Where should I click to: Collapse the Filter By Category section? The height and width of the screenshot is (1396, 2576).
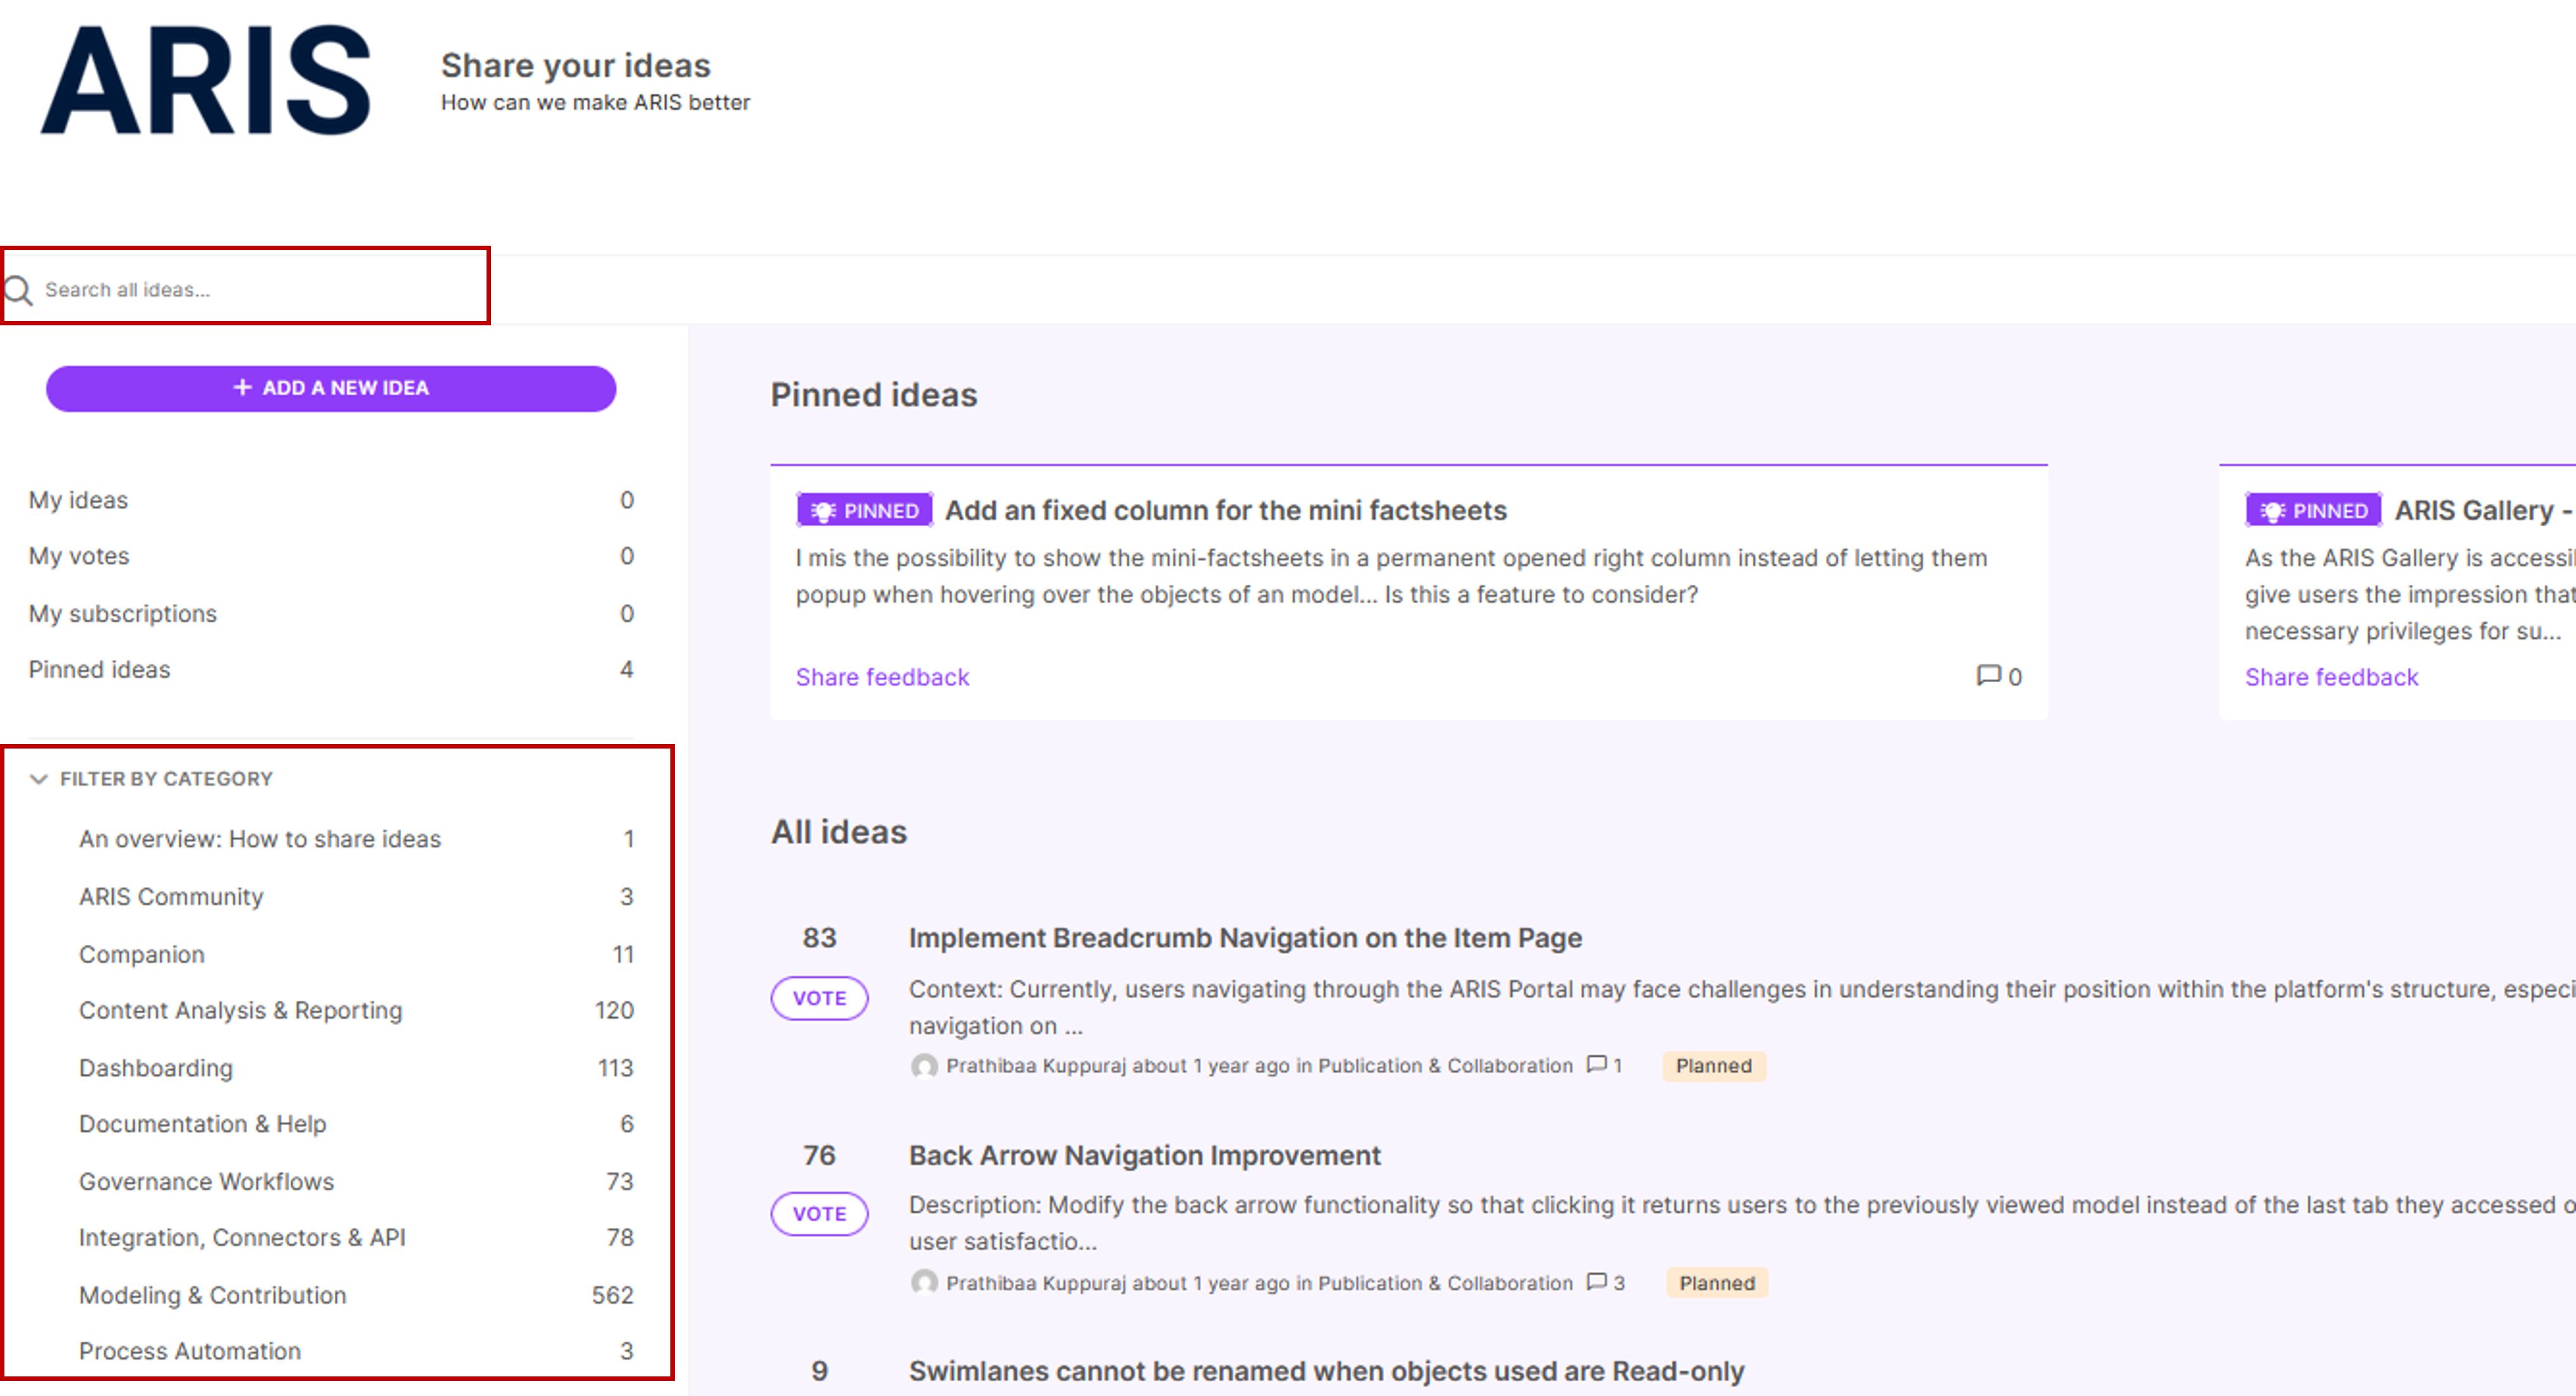coord(39,778)
